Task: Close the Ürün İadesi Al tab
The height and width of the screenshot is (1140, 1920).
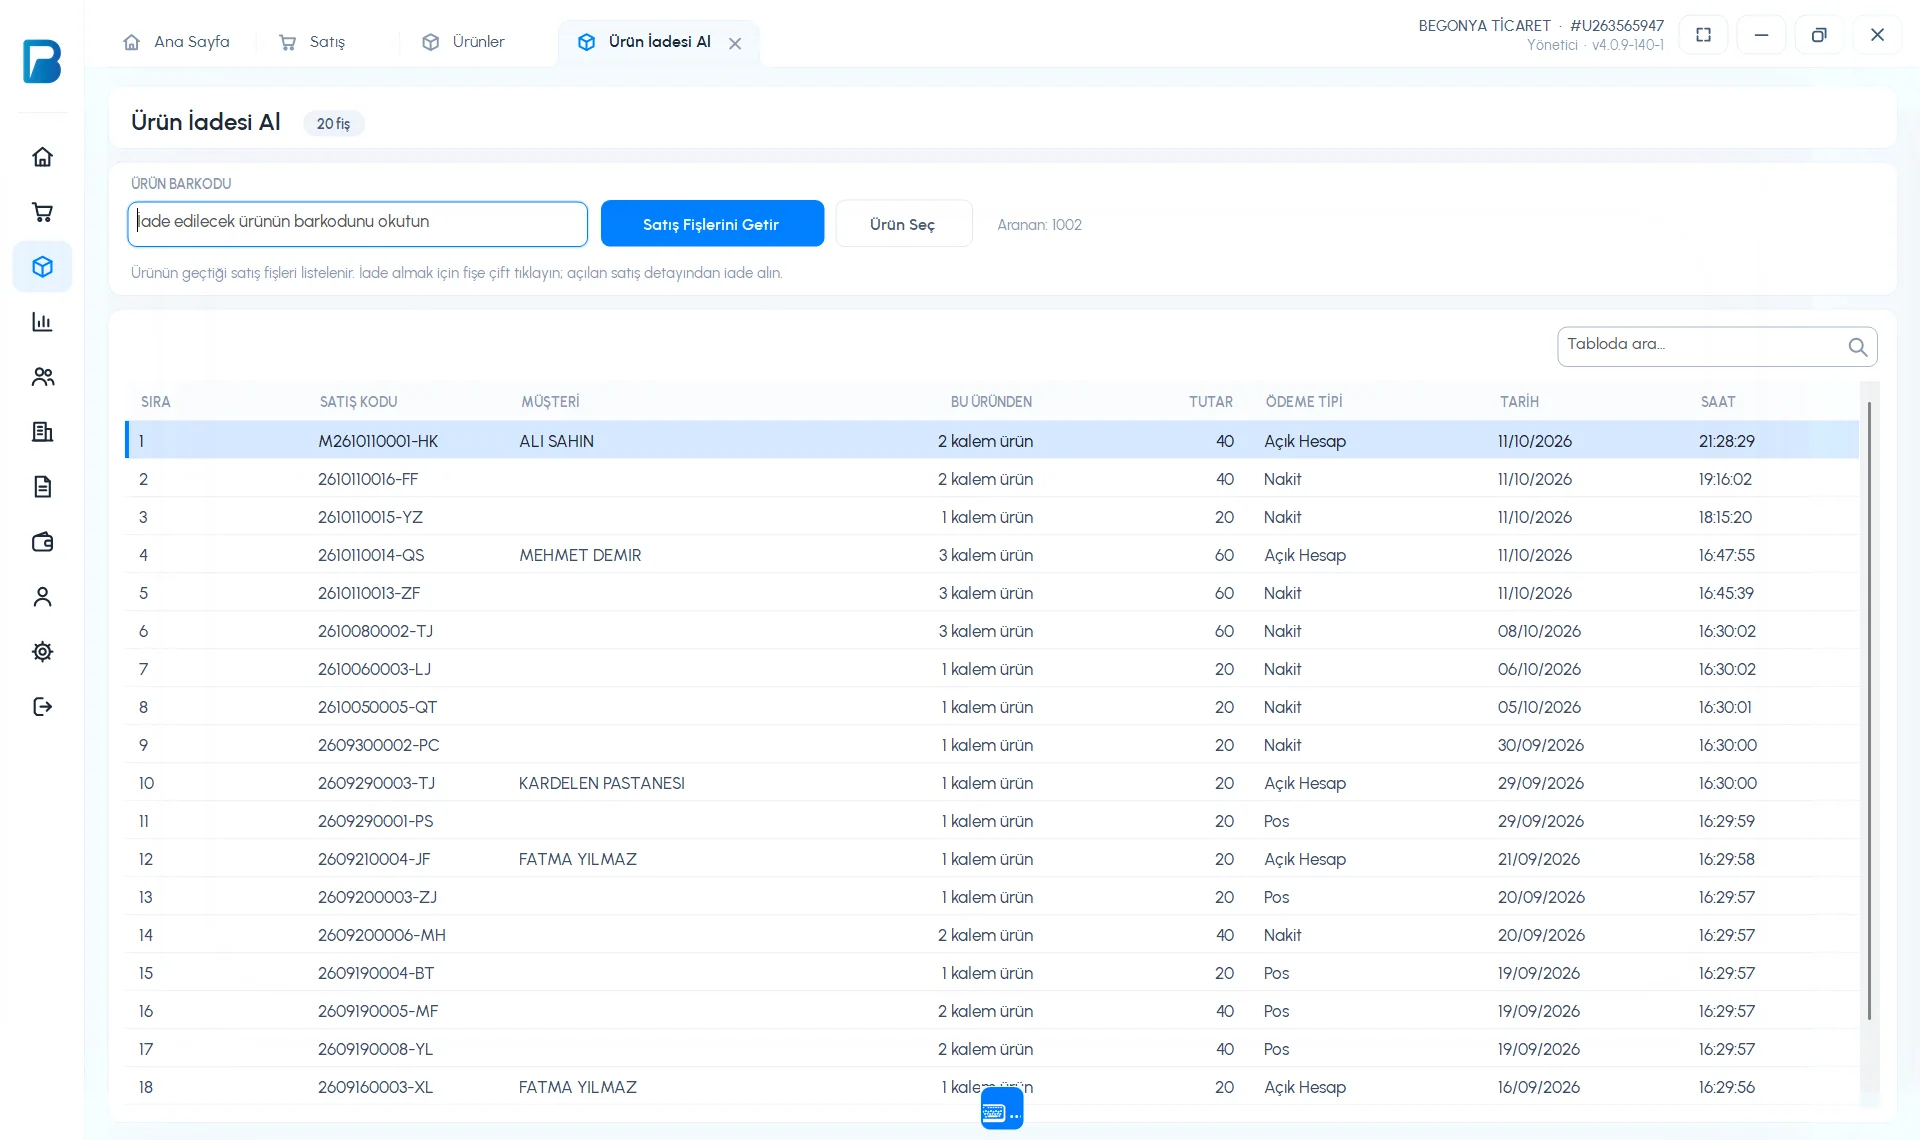Action: pyautogui.click(x=735, y=43)
